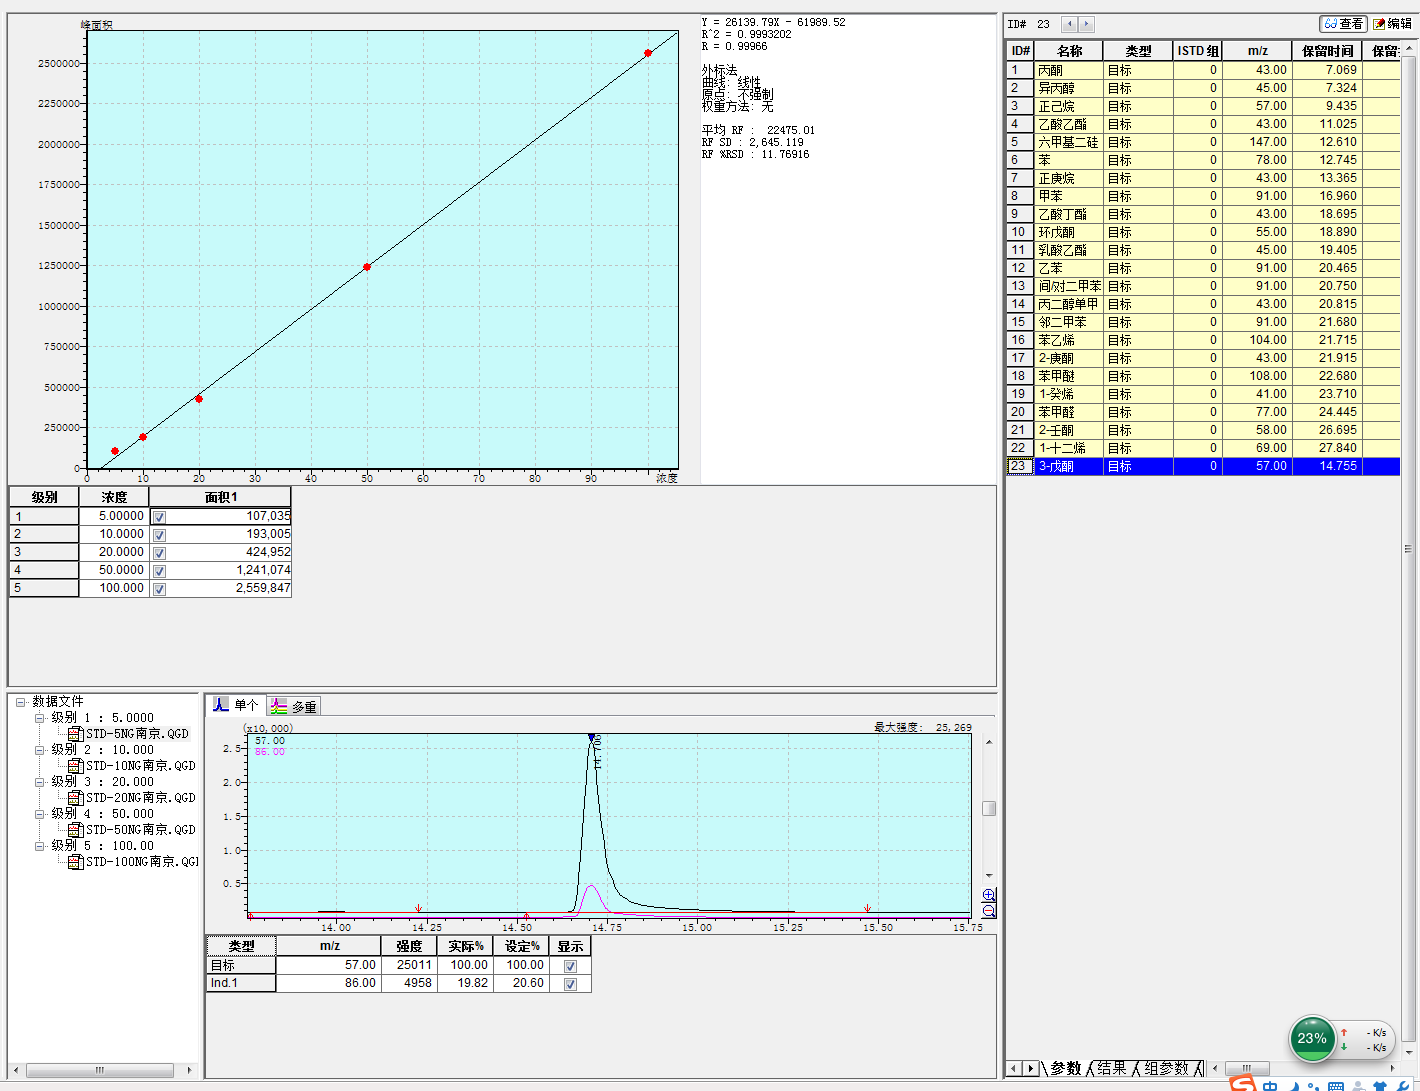
Task: Toggle Sogou 中 Chinese mode icon
Action: (1270, 1086)
